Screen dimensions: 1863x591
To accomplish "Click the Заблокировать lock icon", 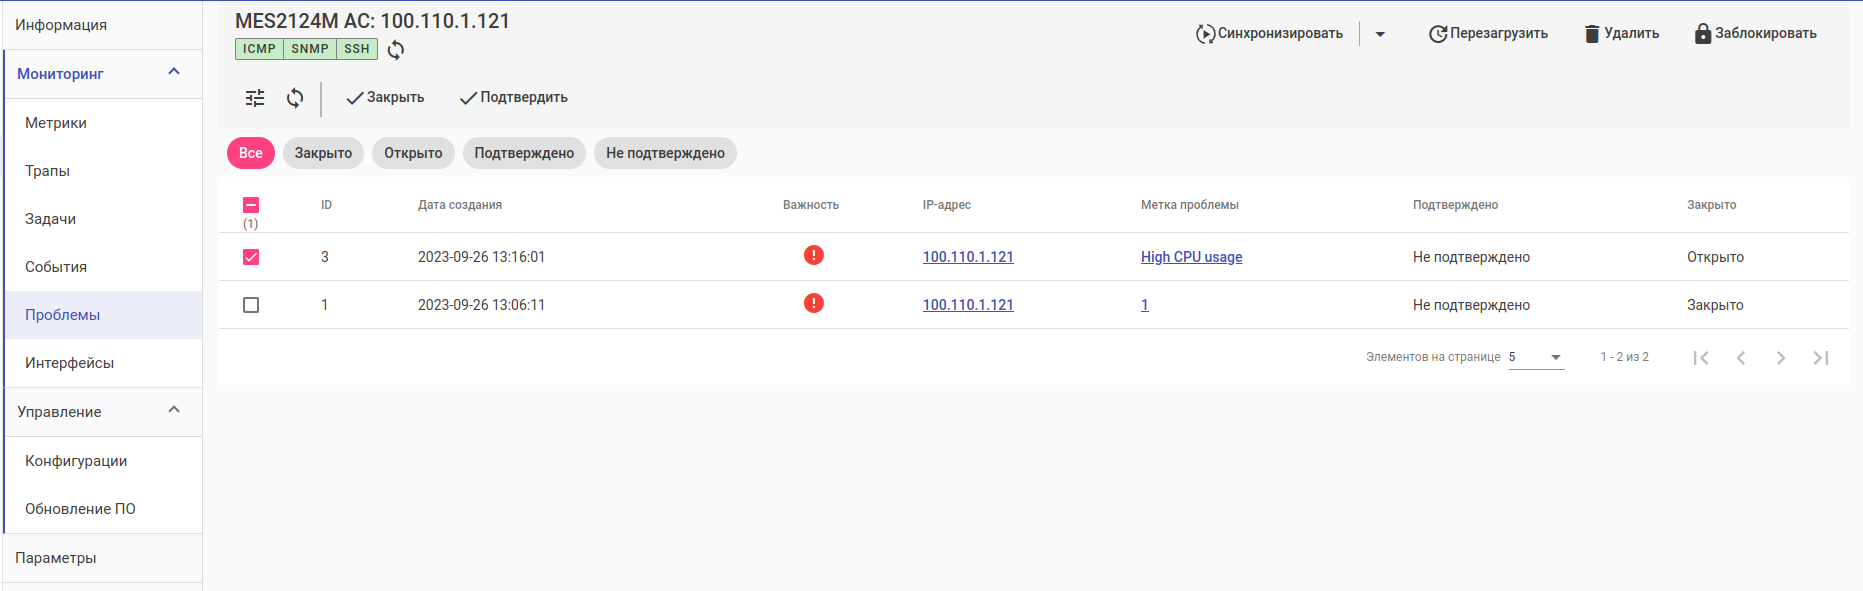I will point(1703,34).
